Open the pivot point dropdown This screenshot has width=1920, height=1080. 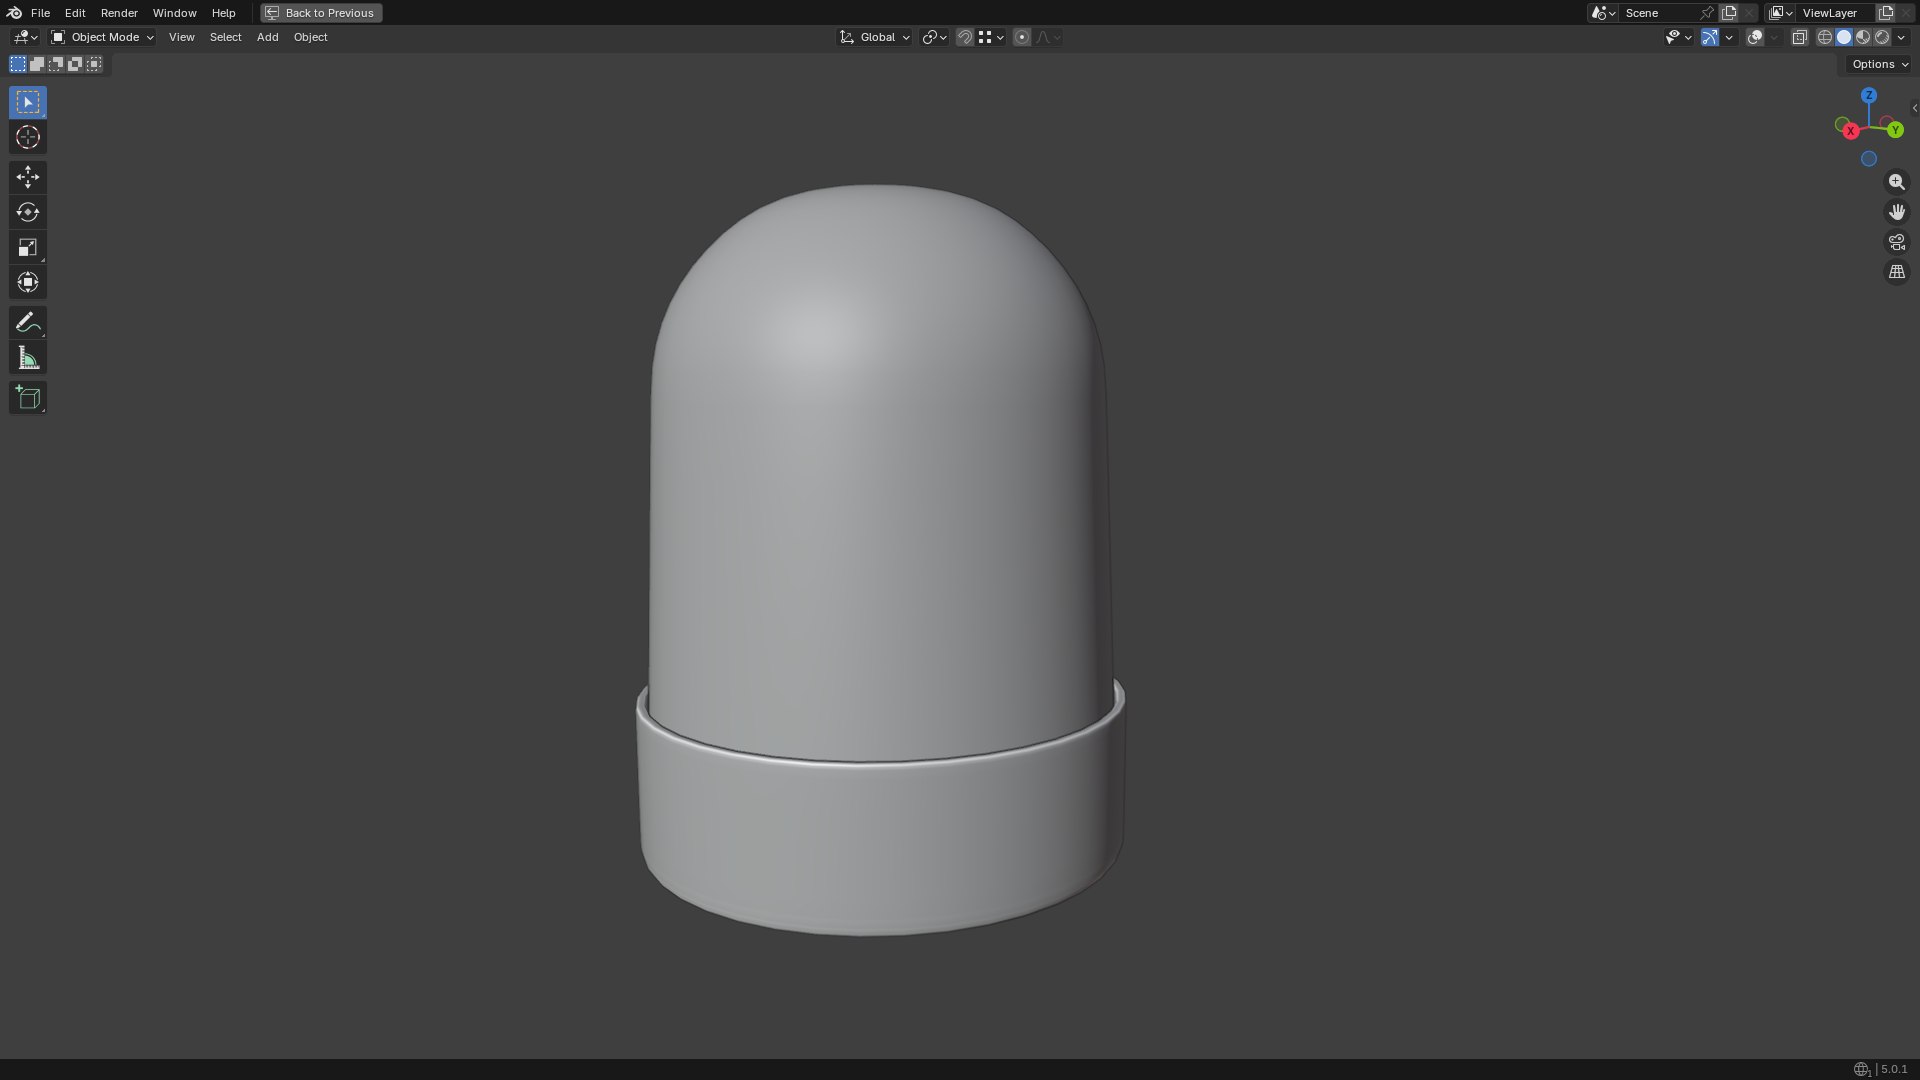(x=934, y=37)
